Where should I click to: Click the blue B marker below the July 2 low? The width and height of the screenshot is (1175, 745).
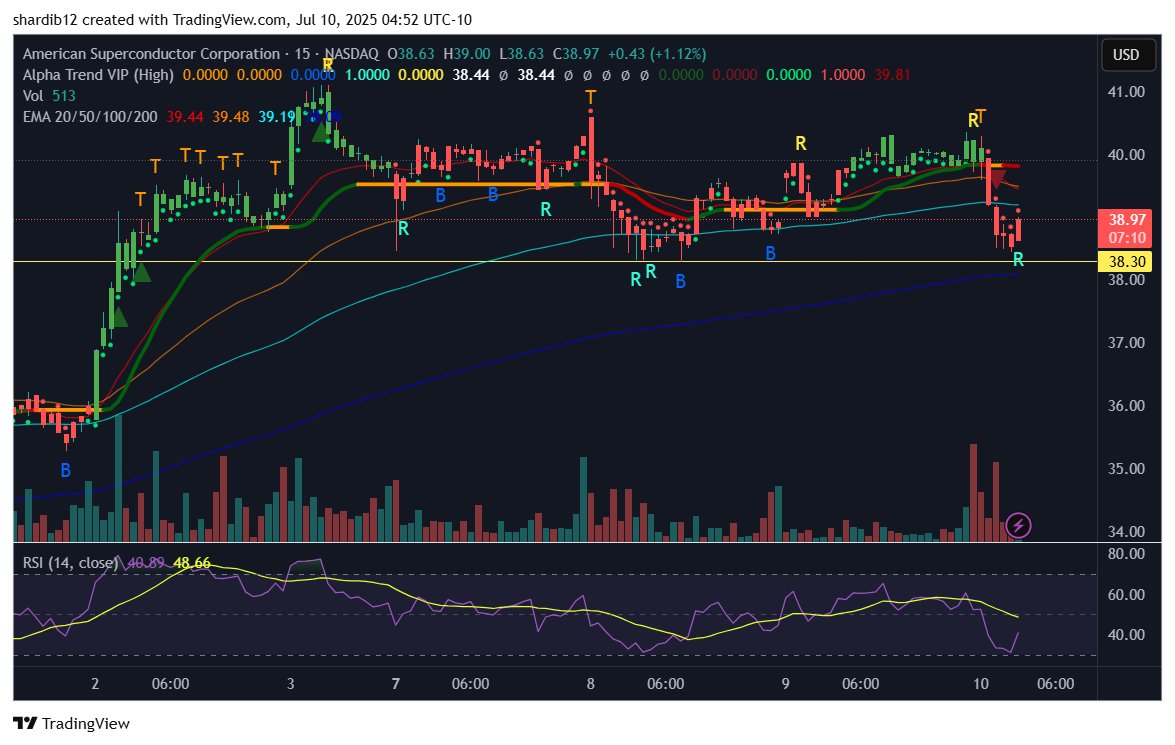[x=66, y=471]
